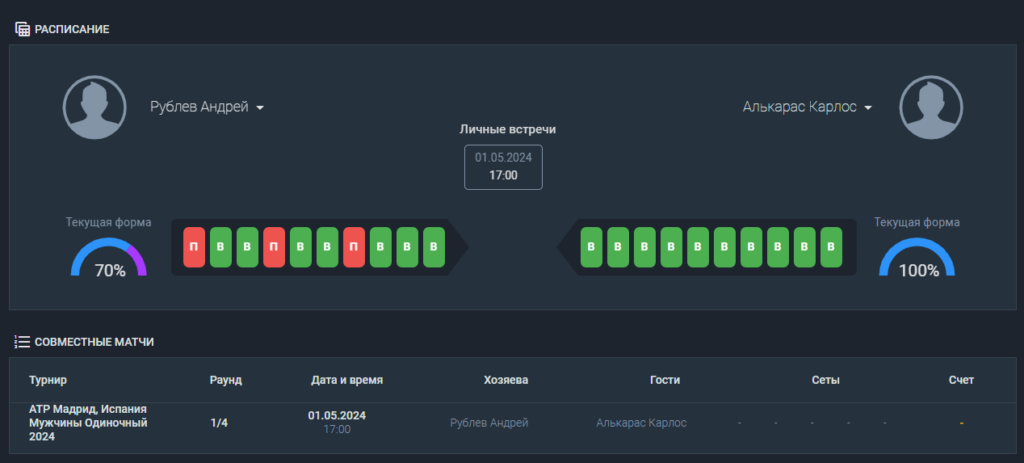Open the Алькарас Карлос player dropdown arrow

point(868,108)
